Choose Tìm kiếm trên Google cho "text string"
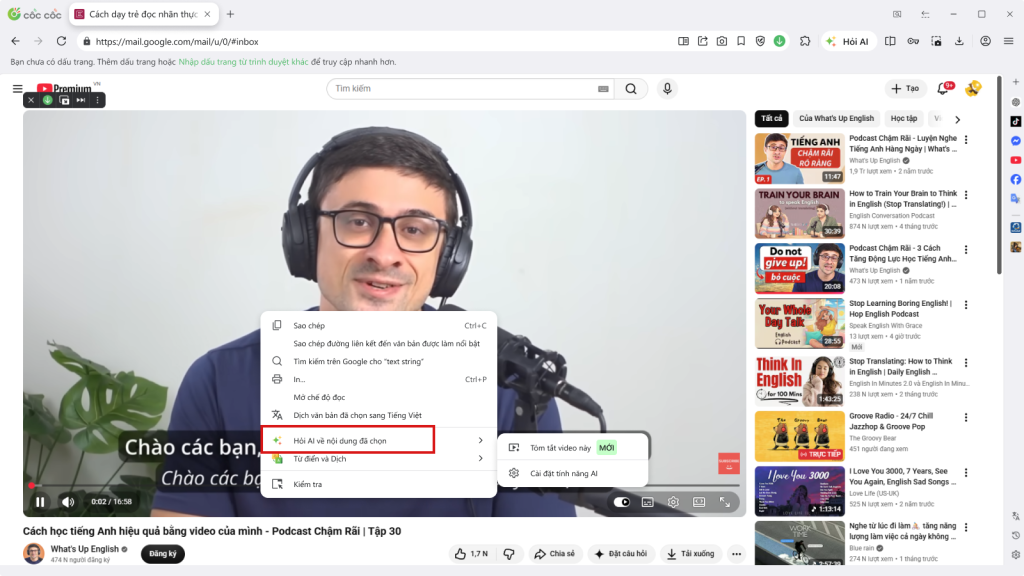 (379, 361)
